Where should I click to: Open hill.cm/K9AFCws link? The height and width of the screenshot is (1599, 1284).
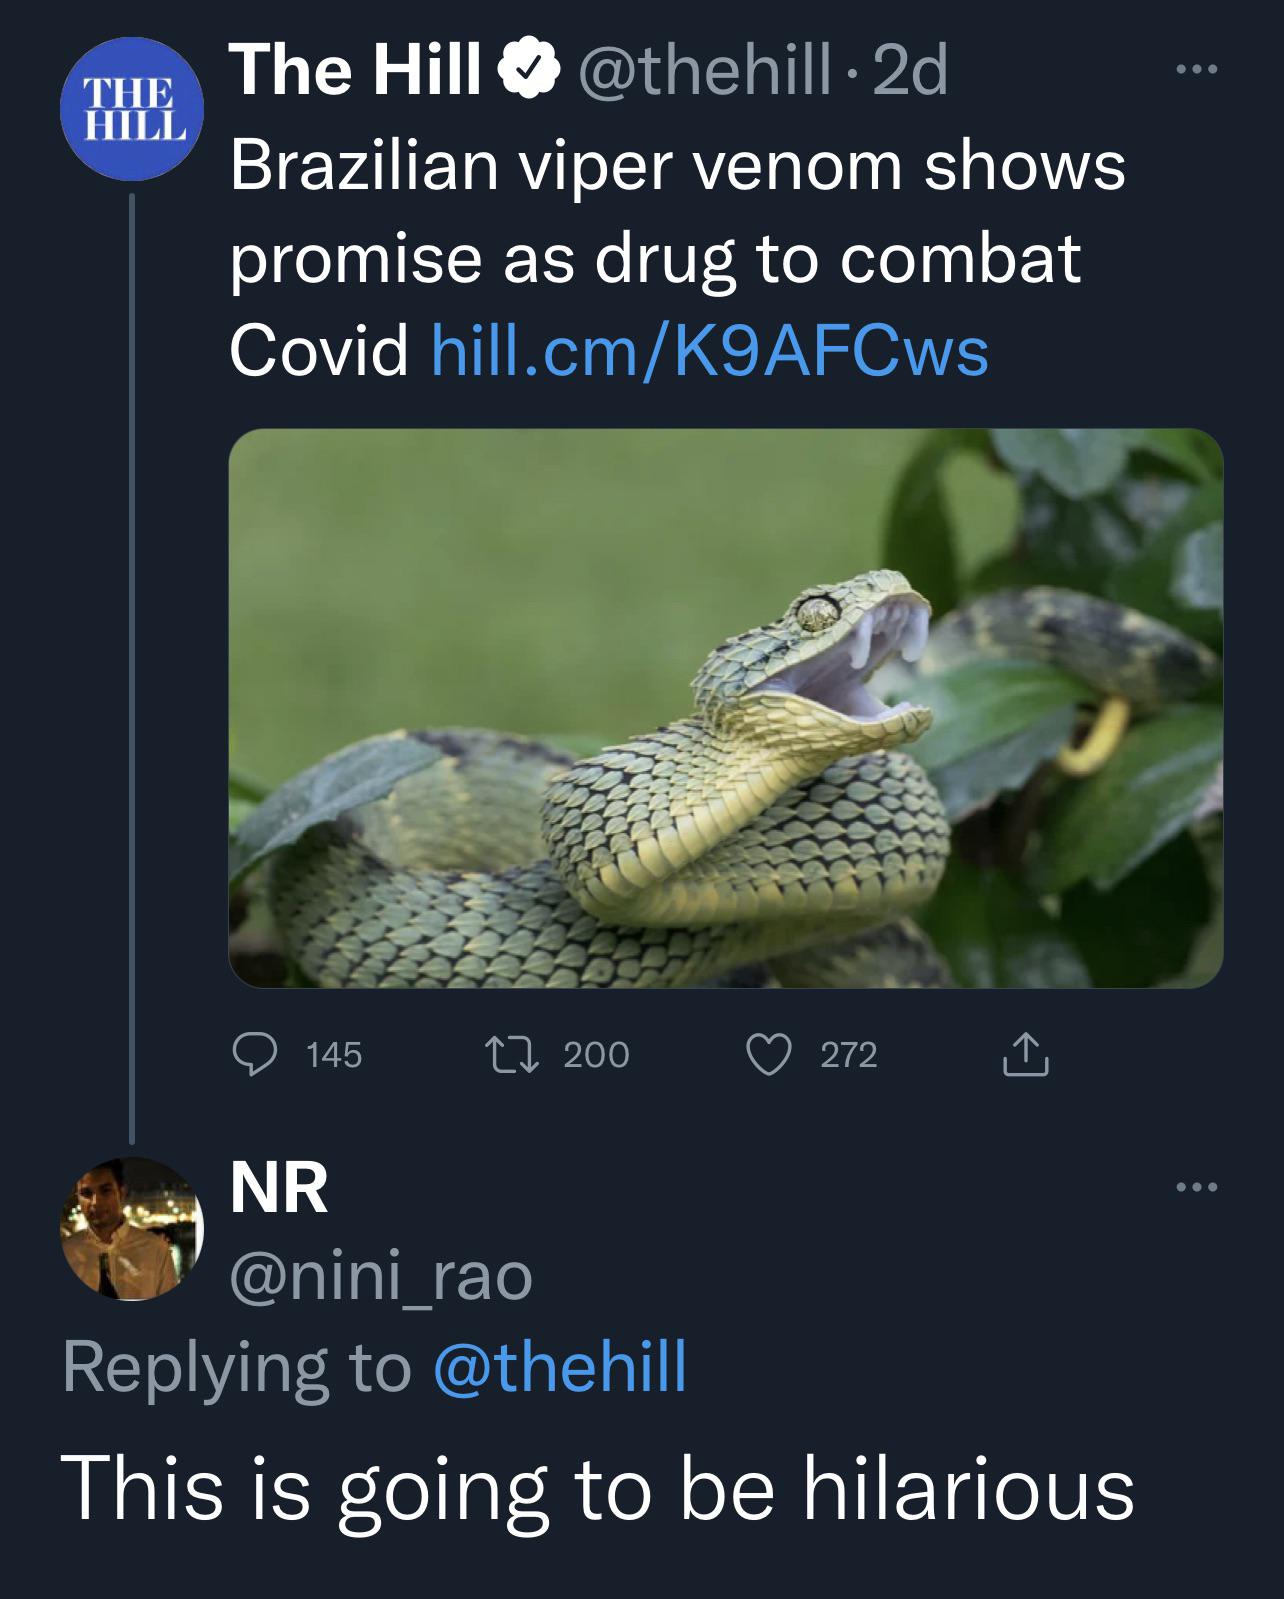[709, 351]
